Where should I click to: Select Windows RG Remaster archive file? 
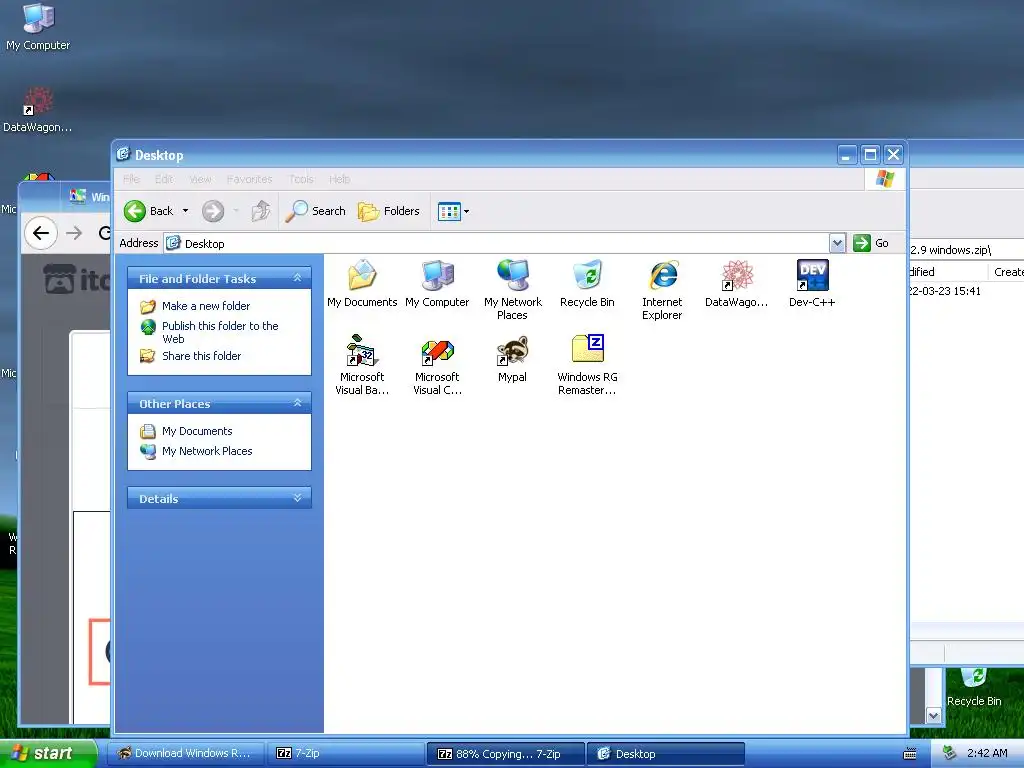pos(587,364)
